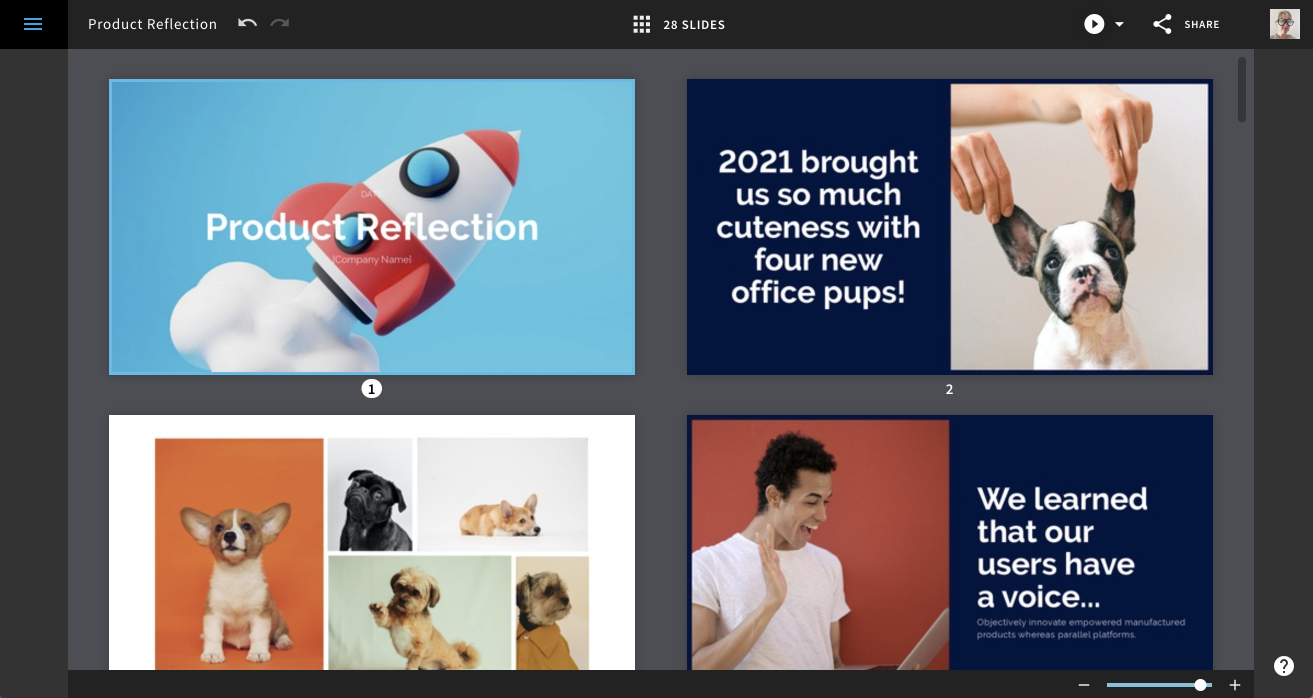This screenshot has width=1313, height=698.
Task: Click the 28 SLIDES label
Action: click(x=694, y=24)
